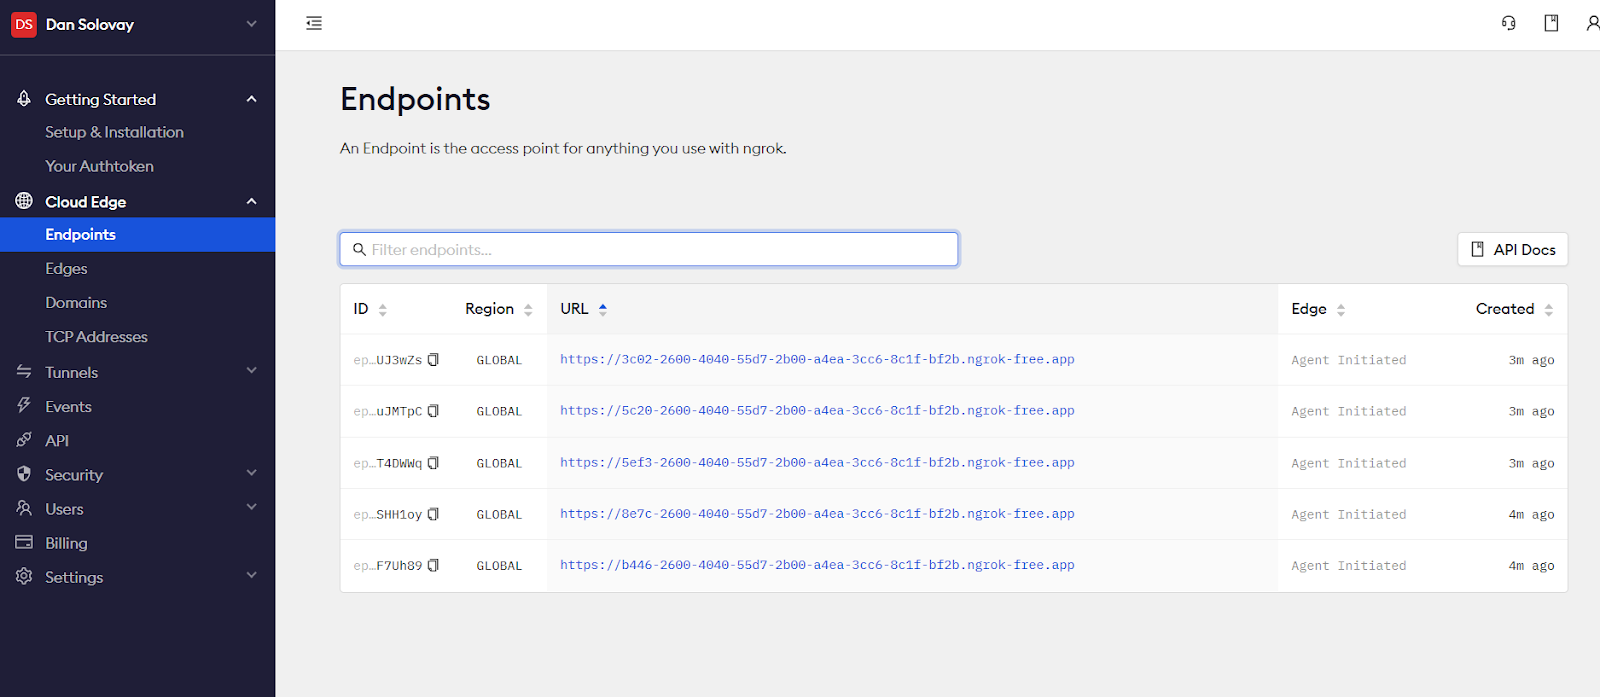Viewport: 1600px width, 697px height.
Task: Click GLOBAL region in the ep..uJMTpC row
Action: coord(499,411)
